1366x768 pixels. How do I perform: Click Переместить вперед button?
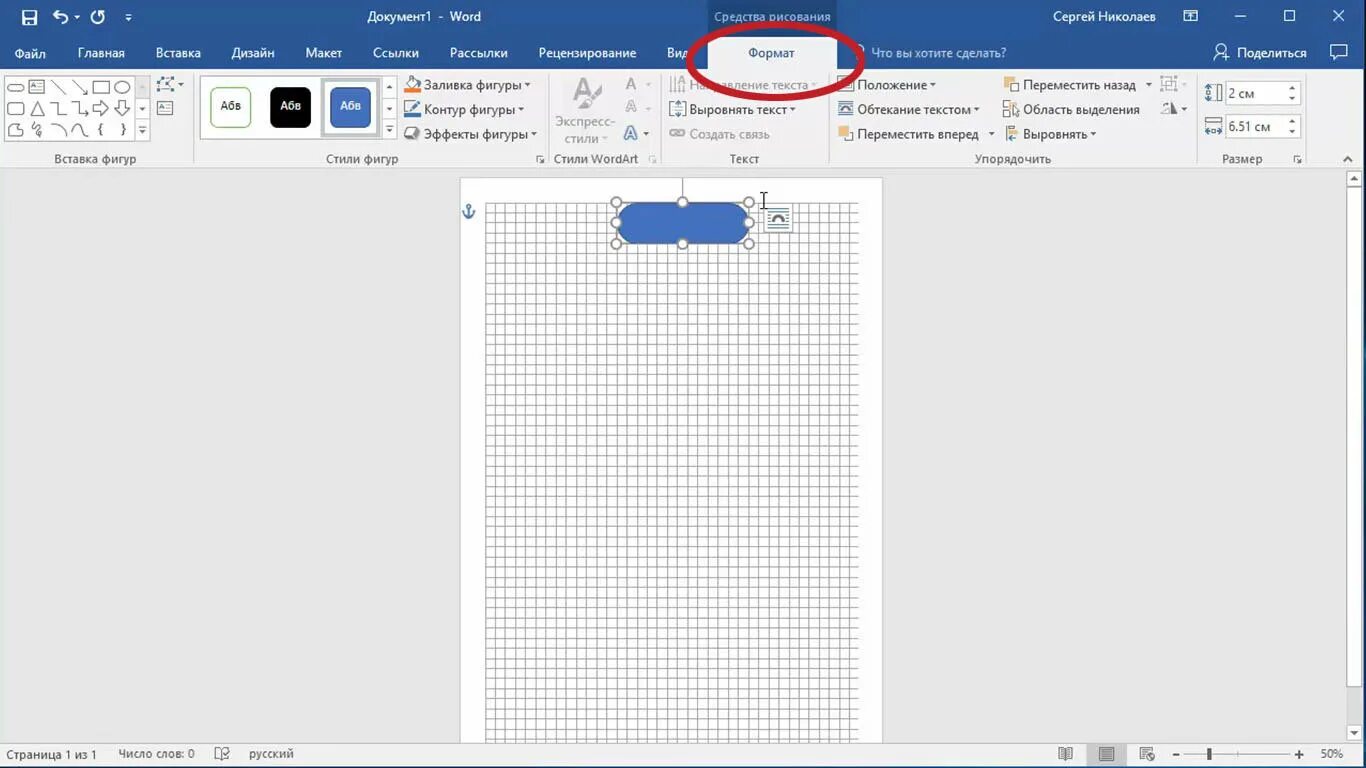[909, 134]
